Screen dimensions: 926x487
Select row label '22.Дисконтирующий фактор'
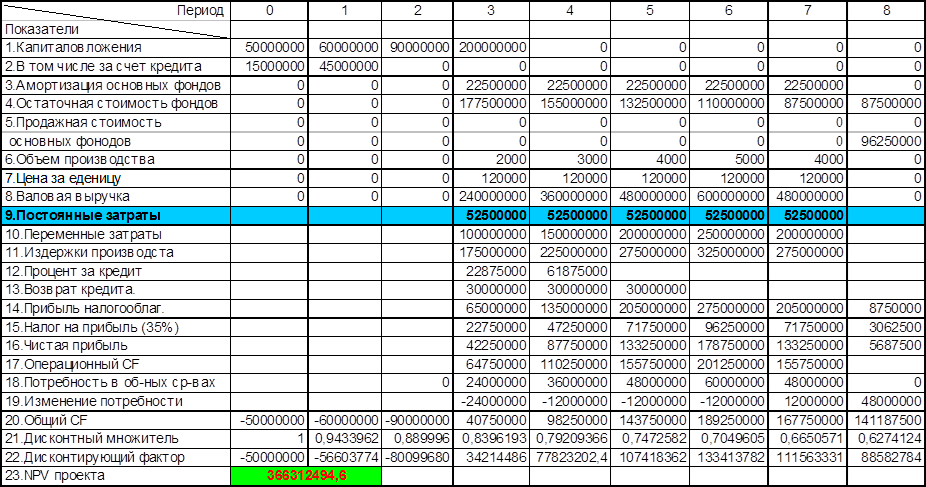(x=94, y=457)
